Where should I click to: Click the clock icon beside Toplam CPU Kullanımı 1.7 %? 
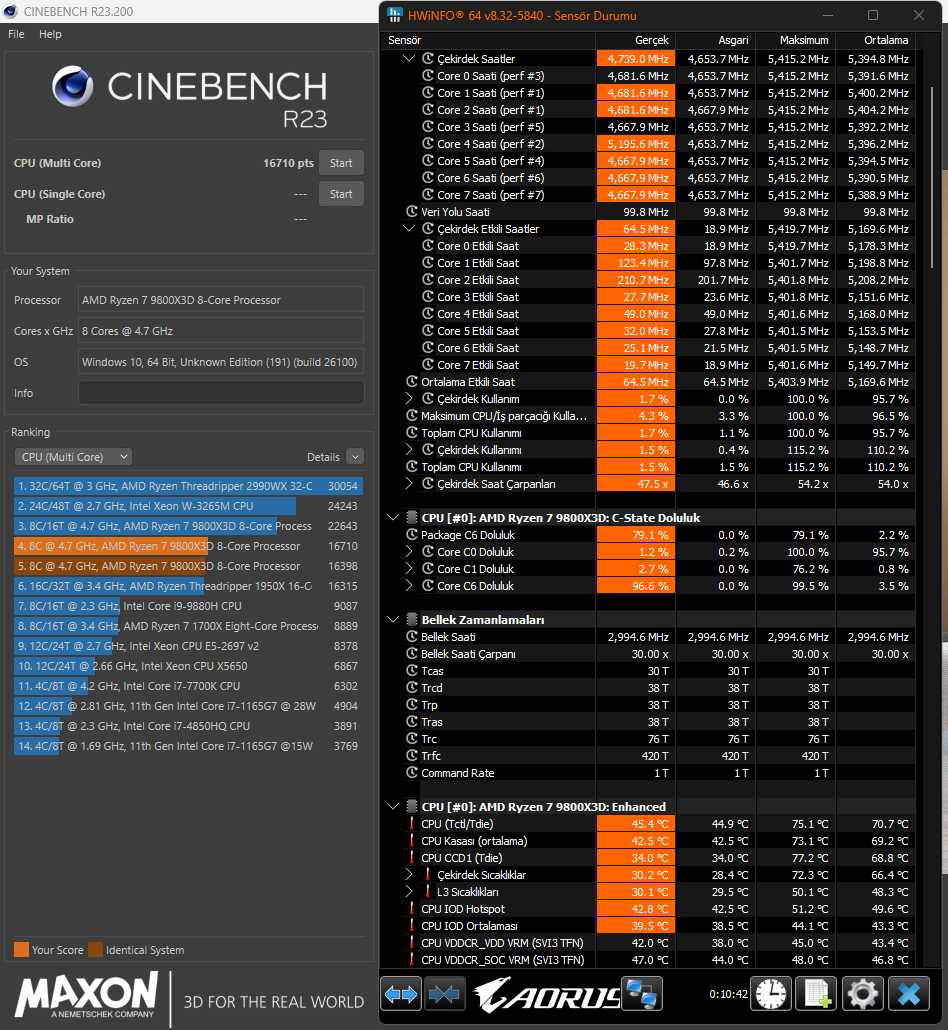412,433
